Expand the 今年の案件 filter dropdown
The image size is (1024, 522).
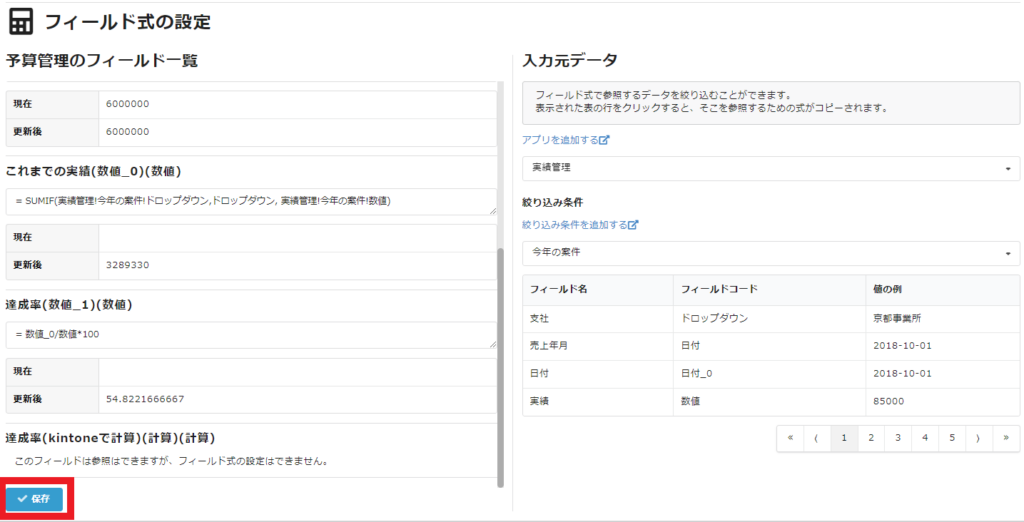771,253
